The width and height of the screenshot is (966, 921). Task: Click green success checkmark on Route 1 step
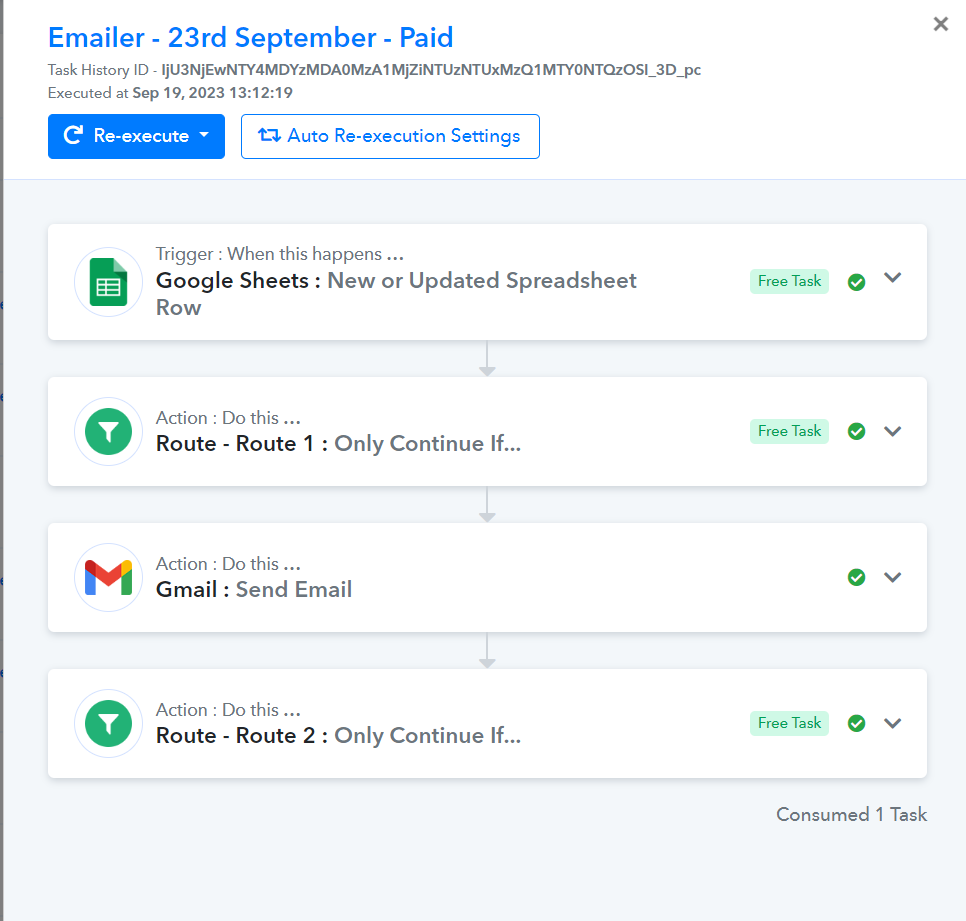856,431
